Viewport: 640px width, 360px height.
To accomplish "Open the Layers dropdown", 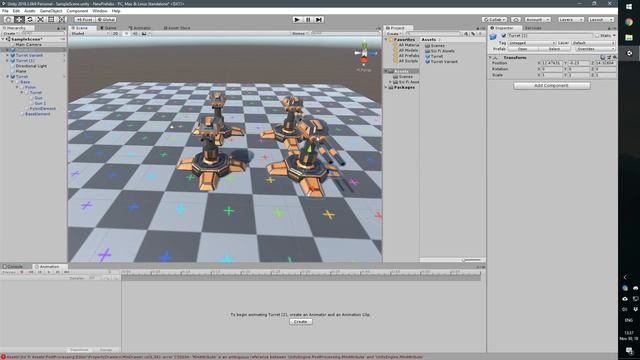I will click(x=571, y=20).
